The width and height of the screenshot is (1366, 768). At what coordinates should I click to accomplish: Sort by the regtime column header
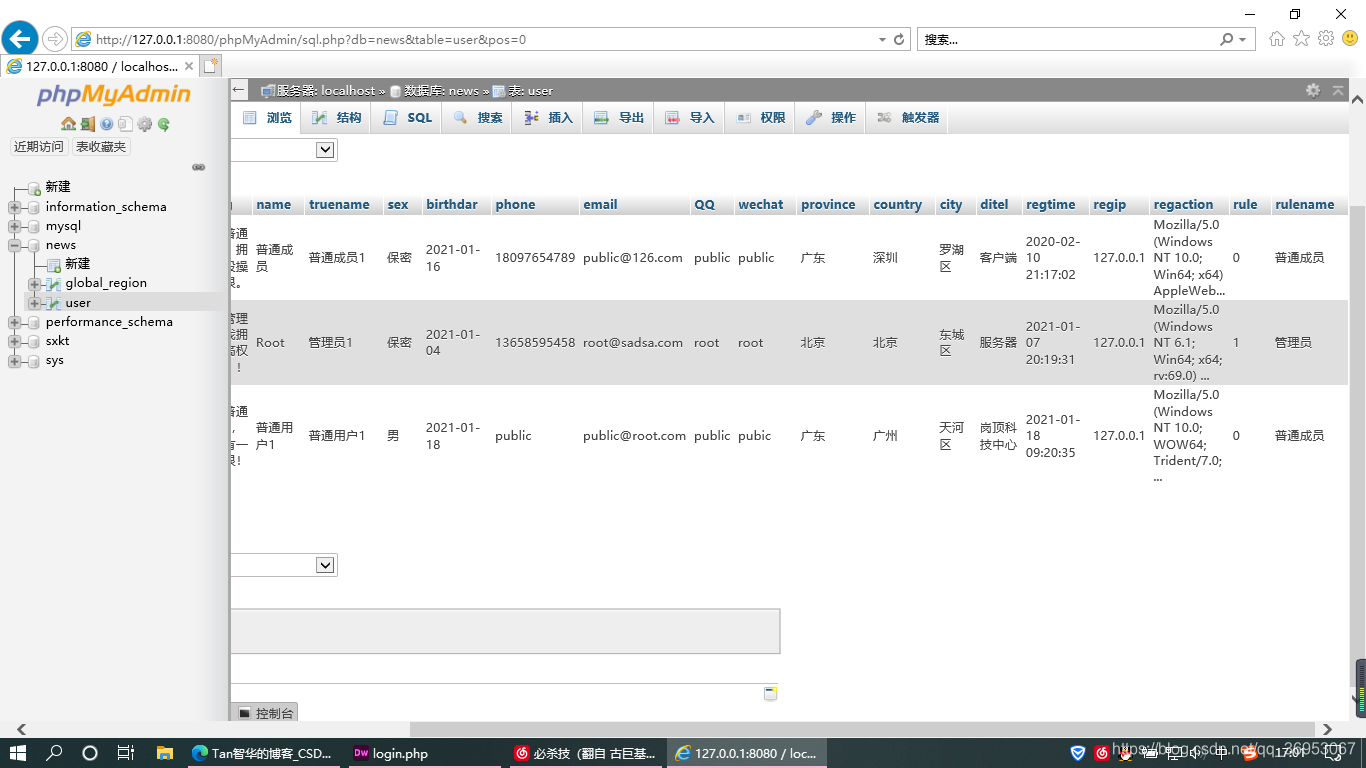pos(1051,204)
